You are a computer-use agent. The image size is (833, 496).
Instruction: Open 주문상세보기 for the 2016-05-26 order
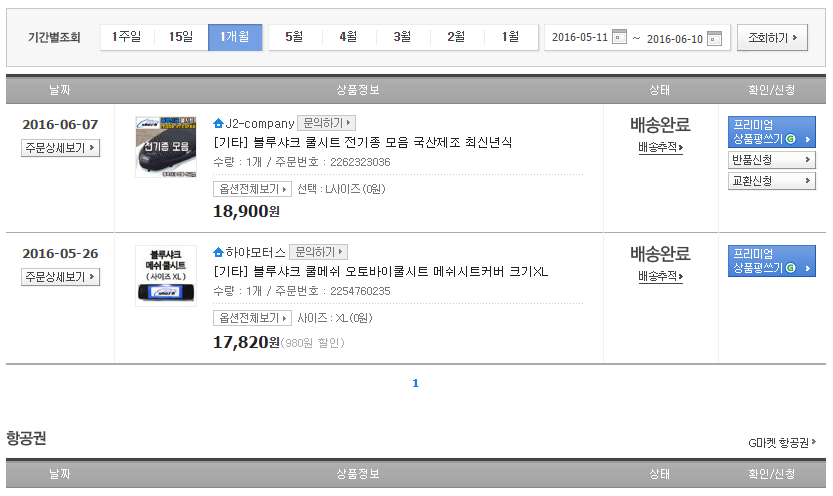pos(60,276)
